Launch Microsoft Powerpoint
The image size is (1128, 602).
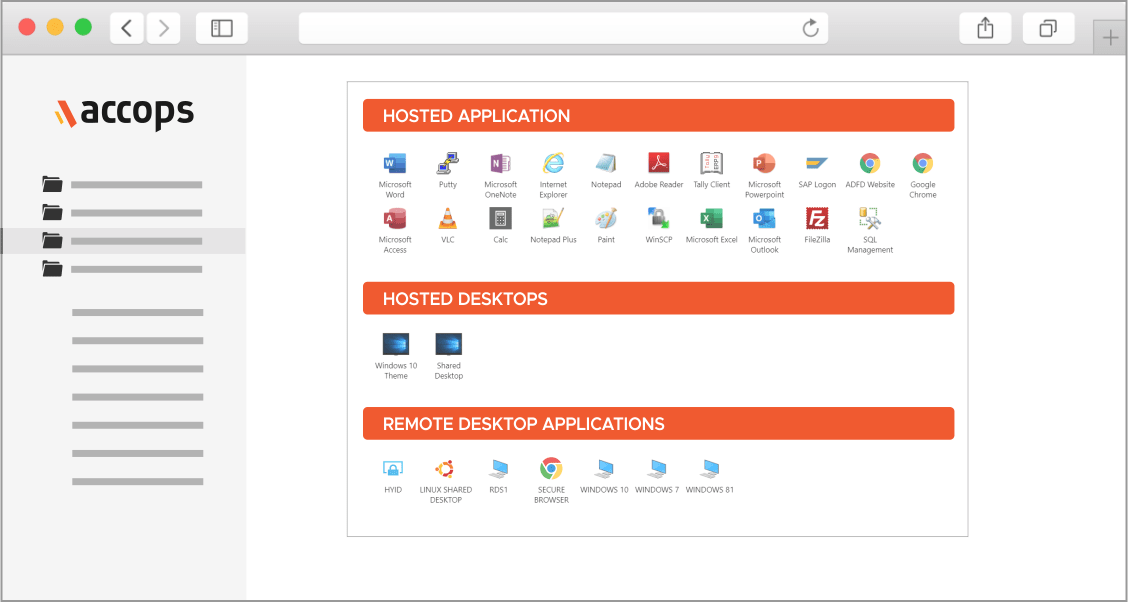(x=764, y=164)
